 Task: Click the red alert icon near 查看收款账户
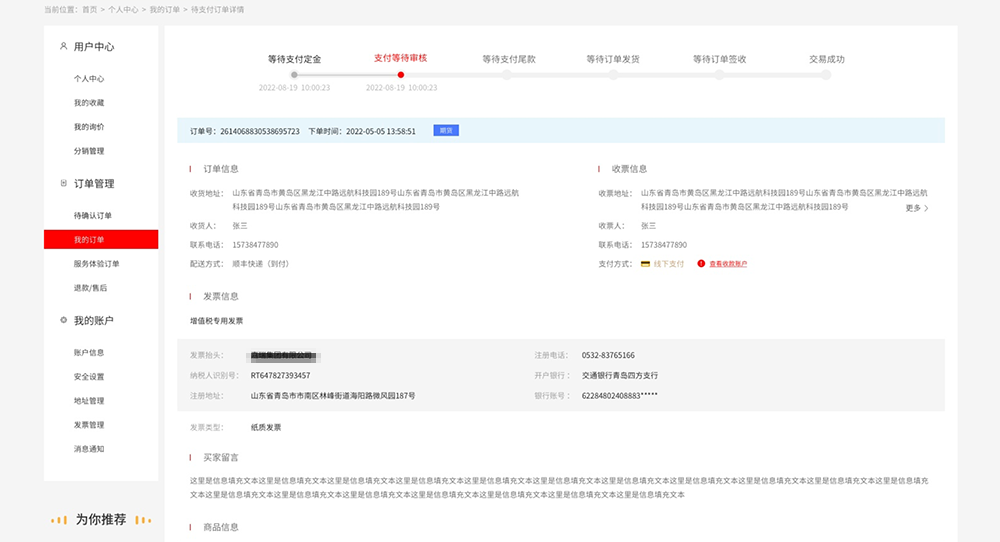tap(701, 263)
